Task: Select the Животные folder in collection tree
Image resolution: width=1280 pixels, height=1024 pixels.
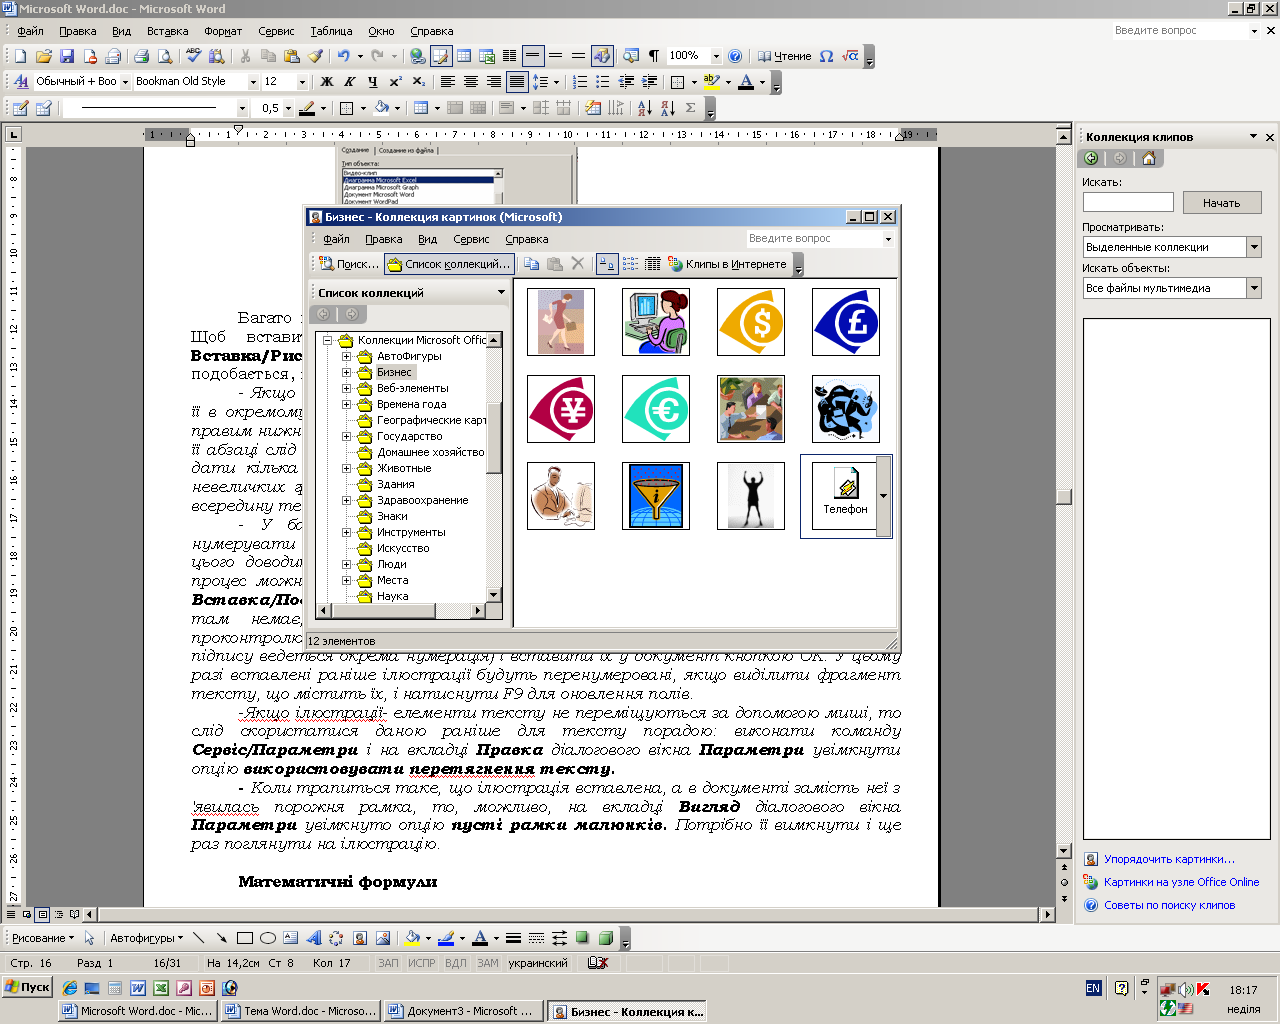Action: [x=404, y=468]
